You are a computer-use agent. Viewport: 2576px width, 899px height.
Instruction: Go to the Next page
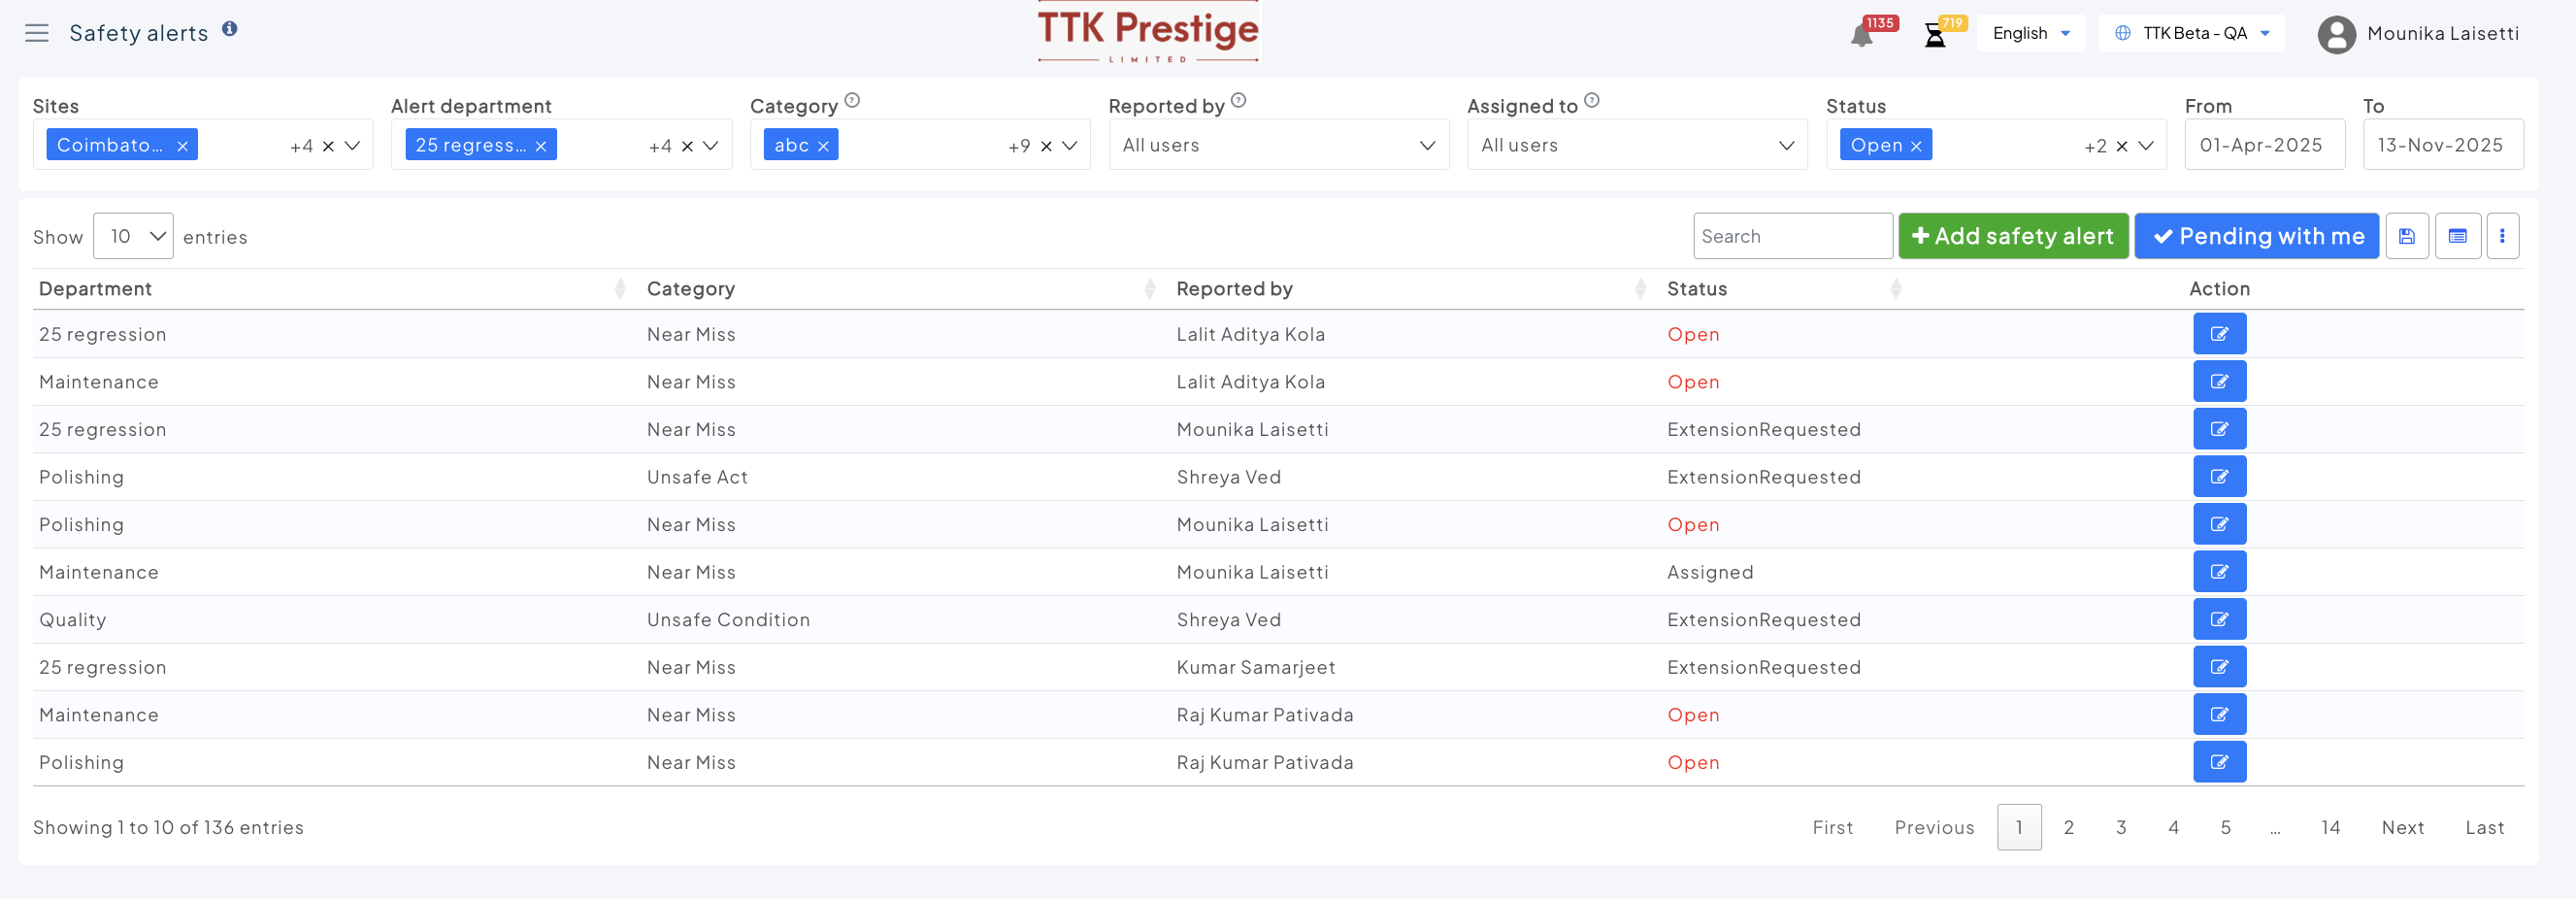(2402, 827)
